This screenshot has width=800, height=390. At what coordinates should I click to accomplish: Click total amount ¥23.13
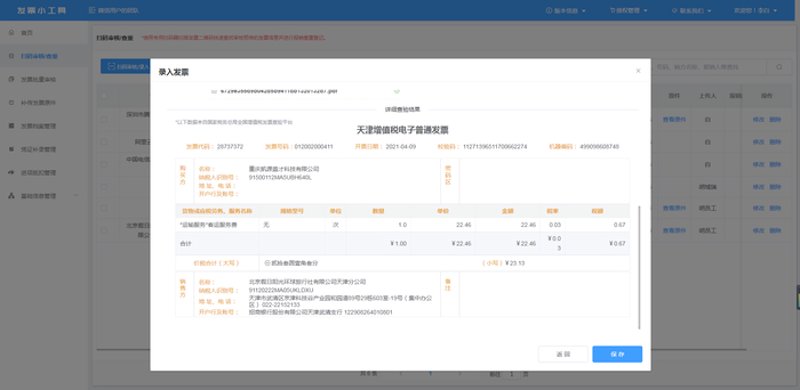[x=515, y=263]
